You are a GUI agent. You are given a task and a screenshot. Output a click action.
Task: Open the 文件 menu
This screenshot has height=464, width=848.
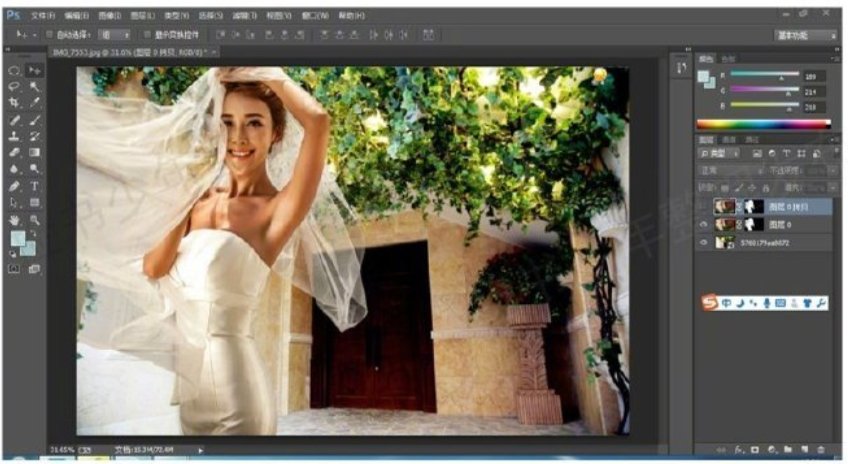pos(43,17)
